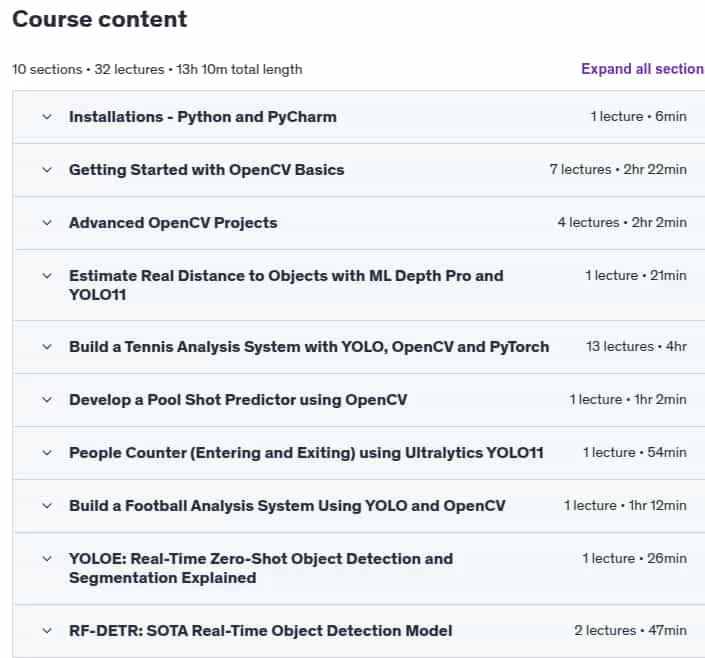Expand chevron for Tennis Analysis System section

tap(47, 347)
